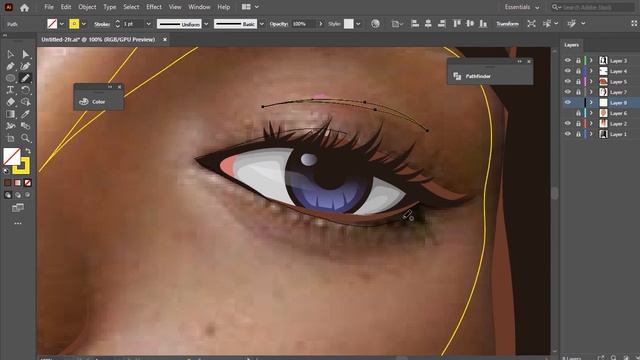Screen dimensions: 640x360
Task: Open the Window menu
Action: [199, 7]
